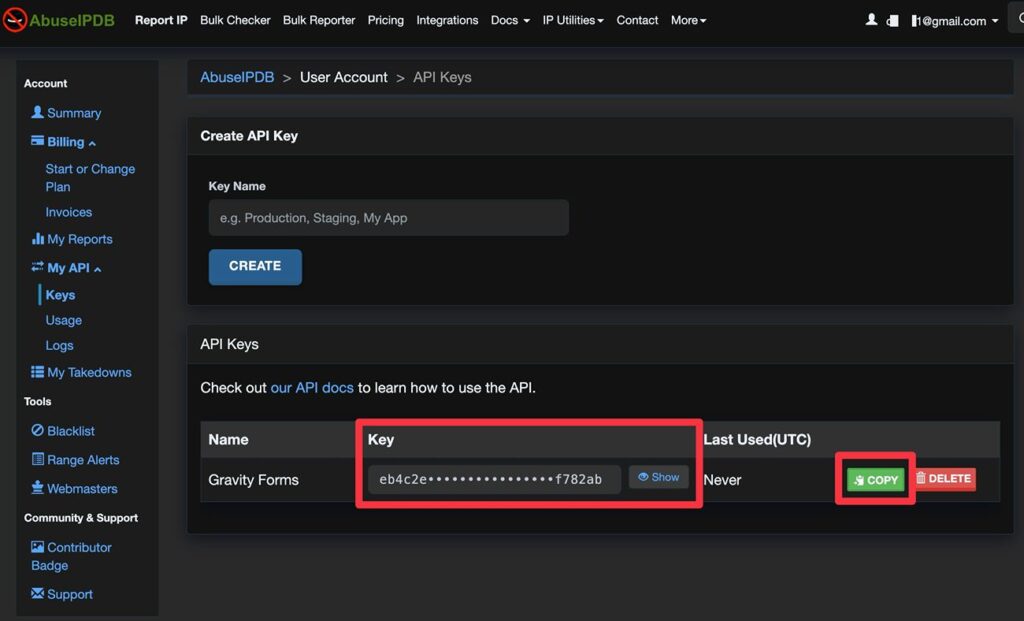This screenshot has width=1024, height=621.
Task: Open the Pricing page
Action: 385,20
